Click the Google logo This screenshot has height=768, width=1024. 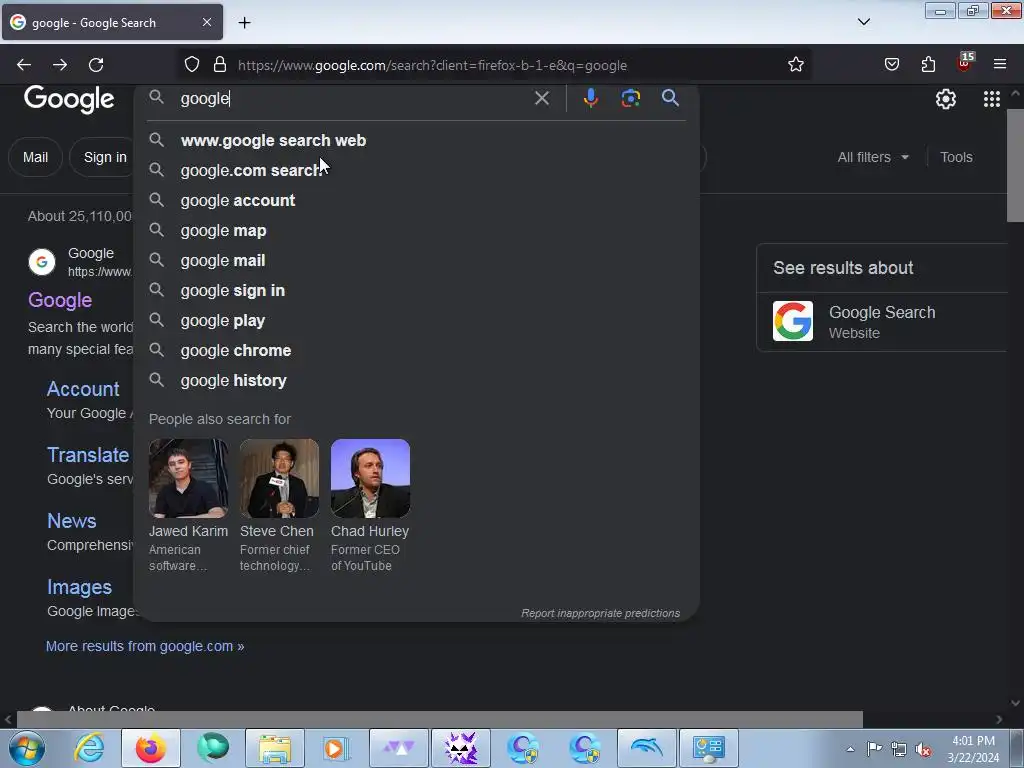69,99
